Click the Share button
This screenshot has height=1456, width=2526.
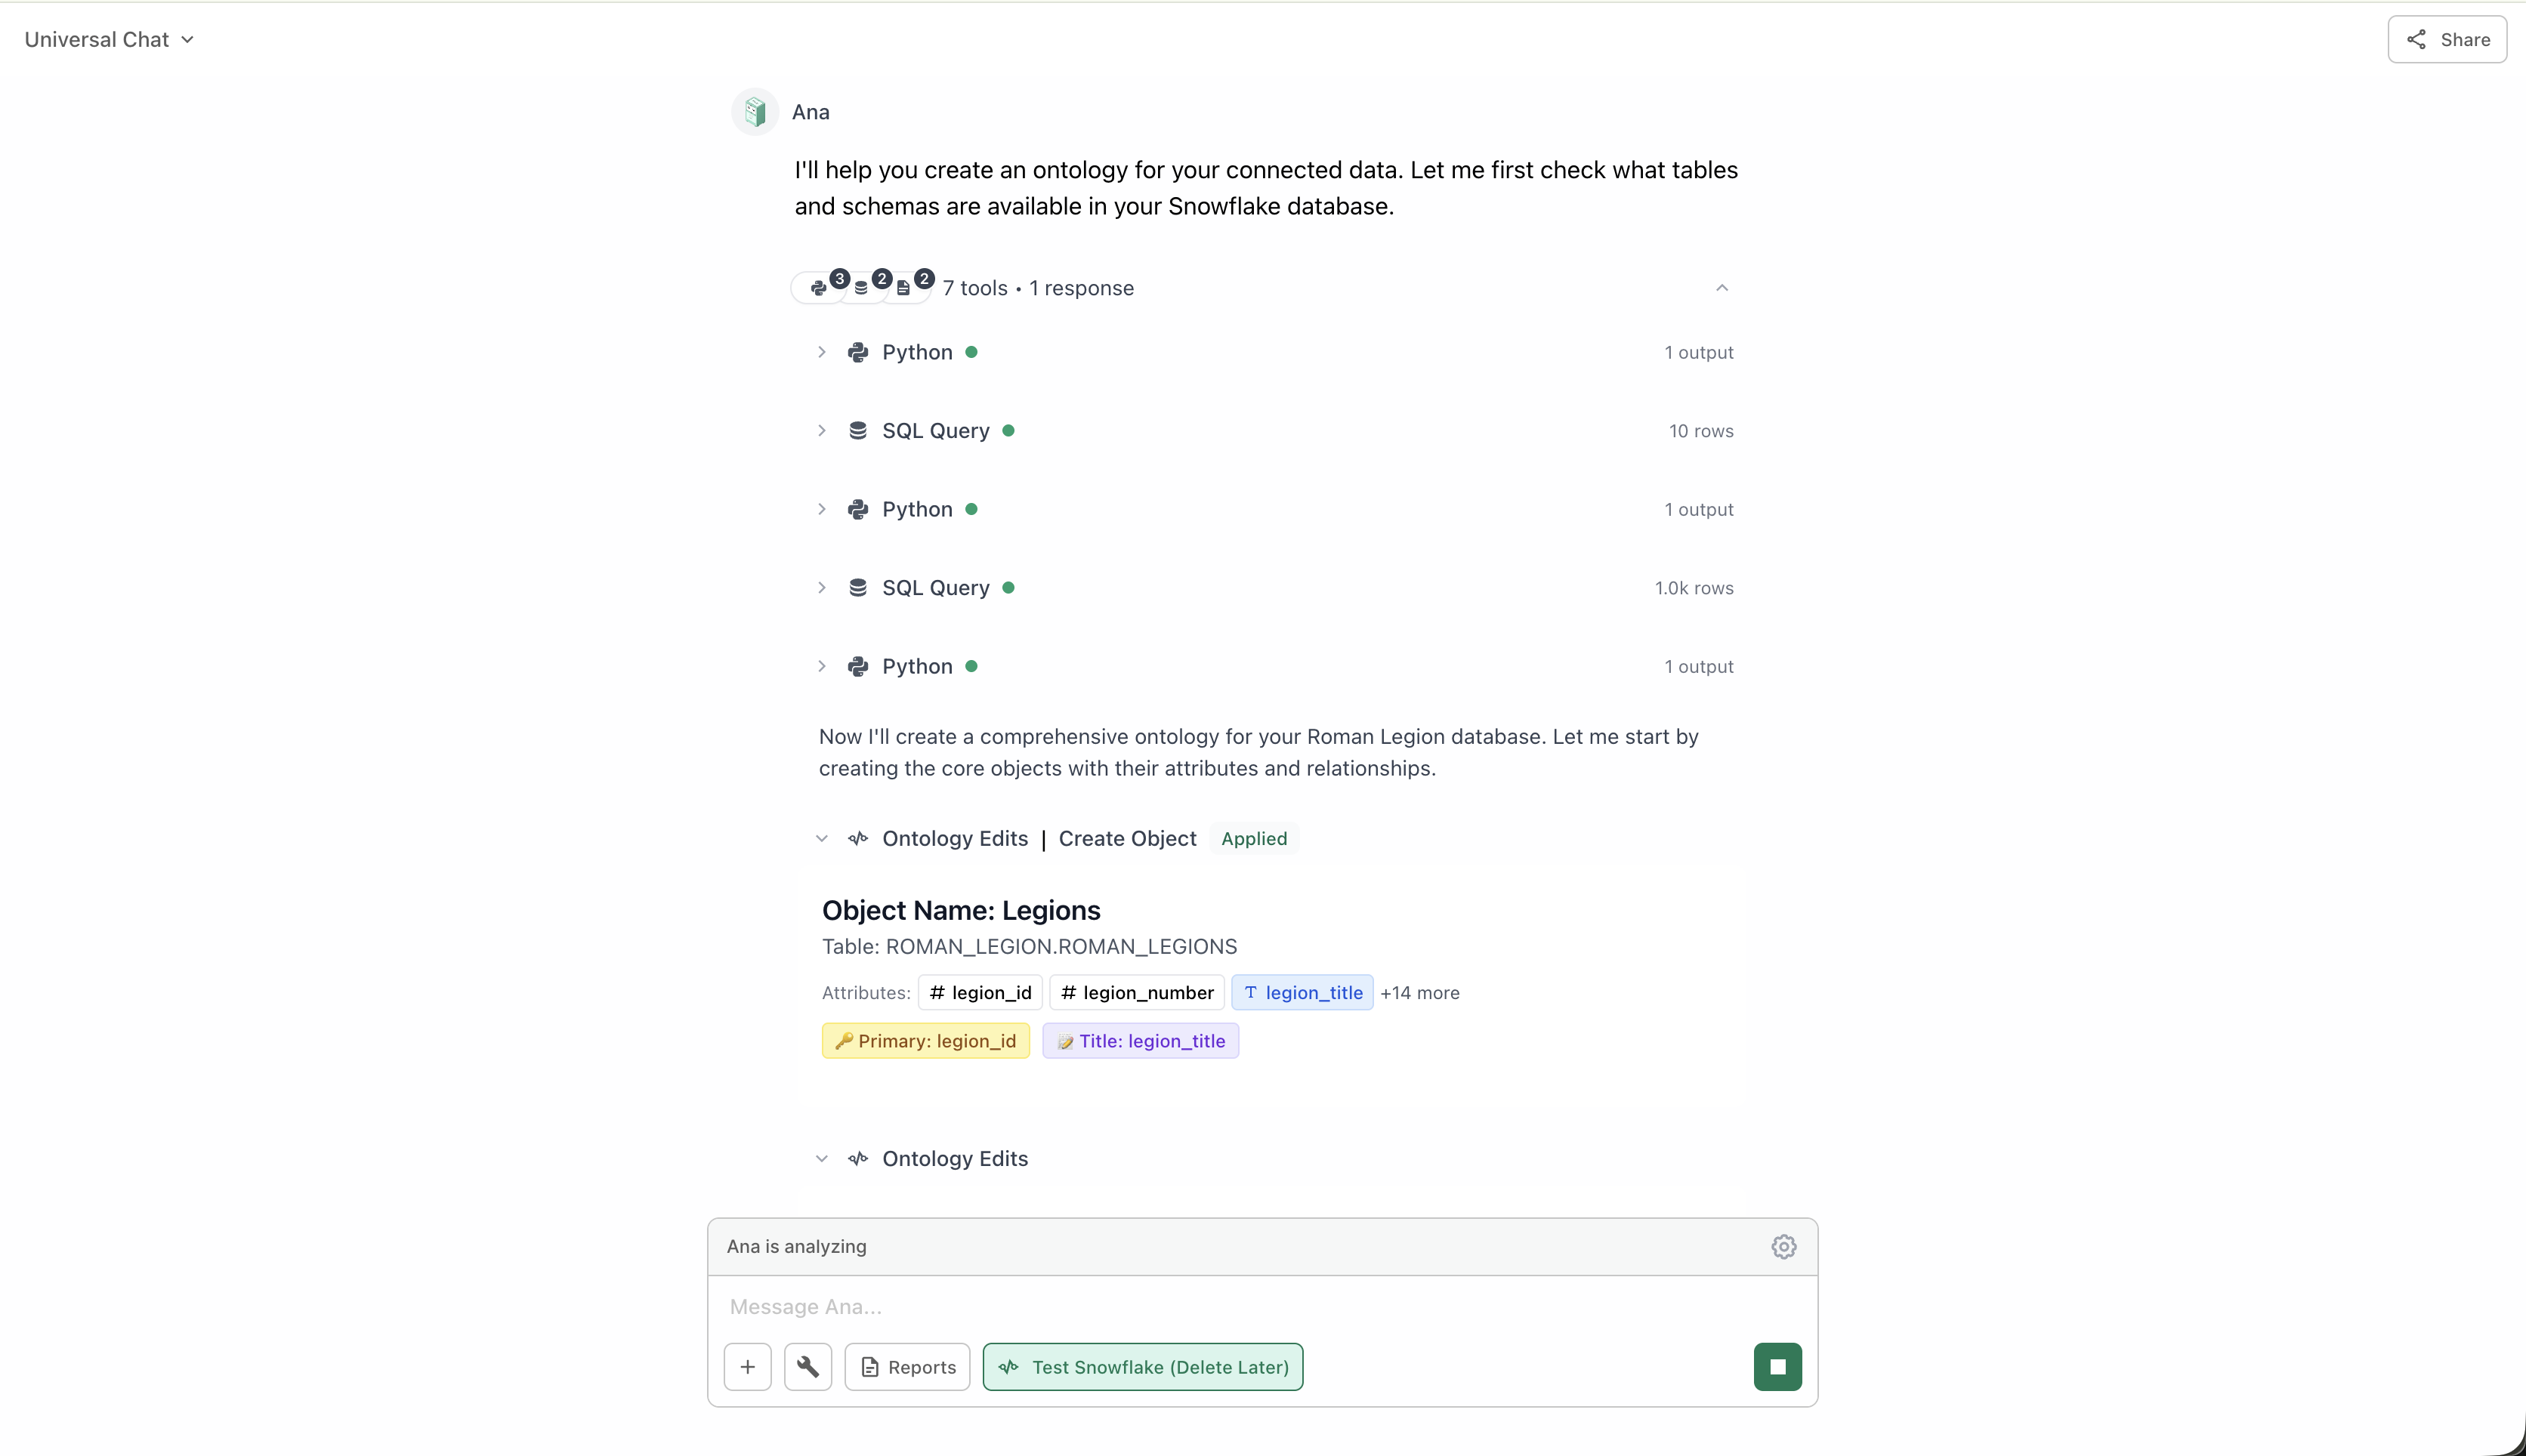2446,39
